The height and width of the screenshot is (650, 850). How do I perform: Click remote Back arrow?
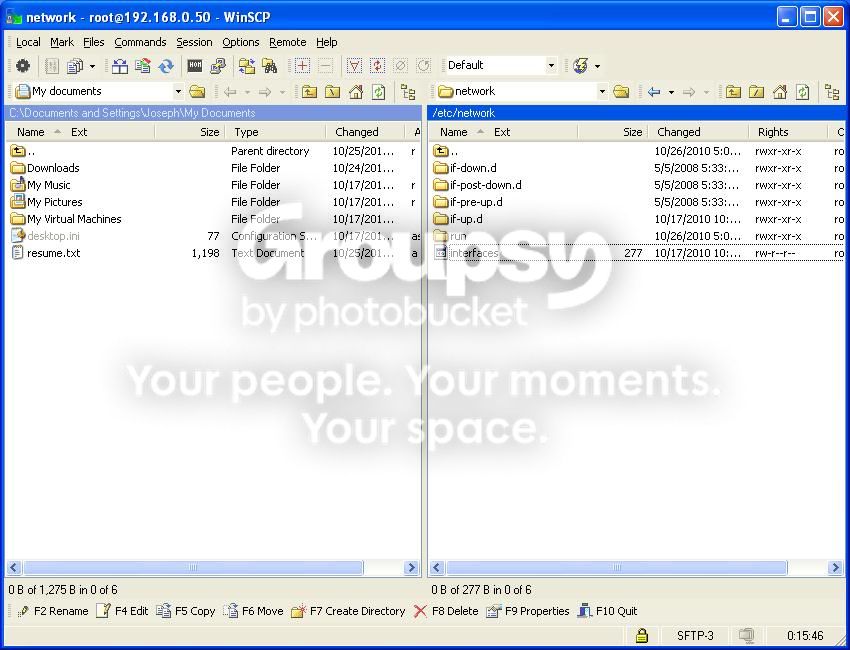(x=654, y=92)
